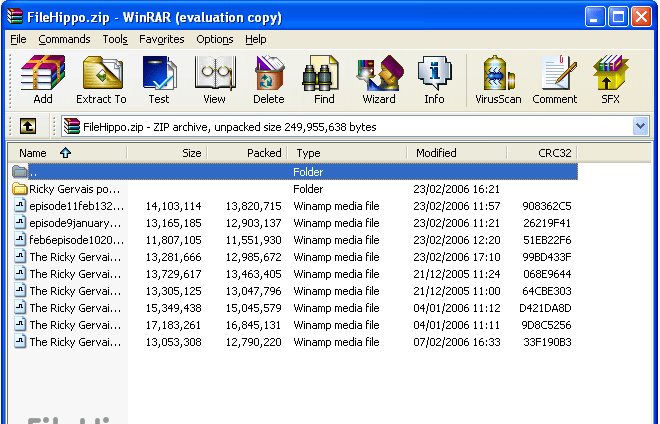Click the Test archive icon
Viewport: 660px width, 424px height.
click(x=159, y=73)
